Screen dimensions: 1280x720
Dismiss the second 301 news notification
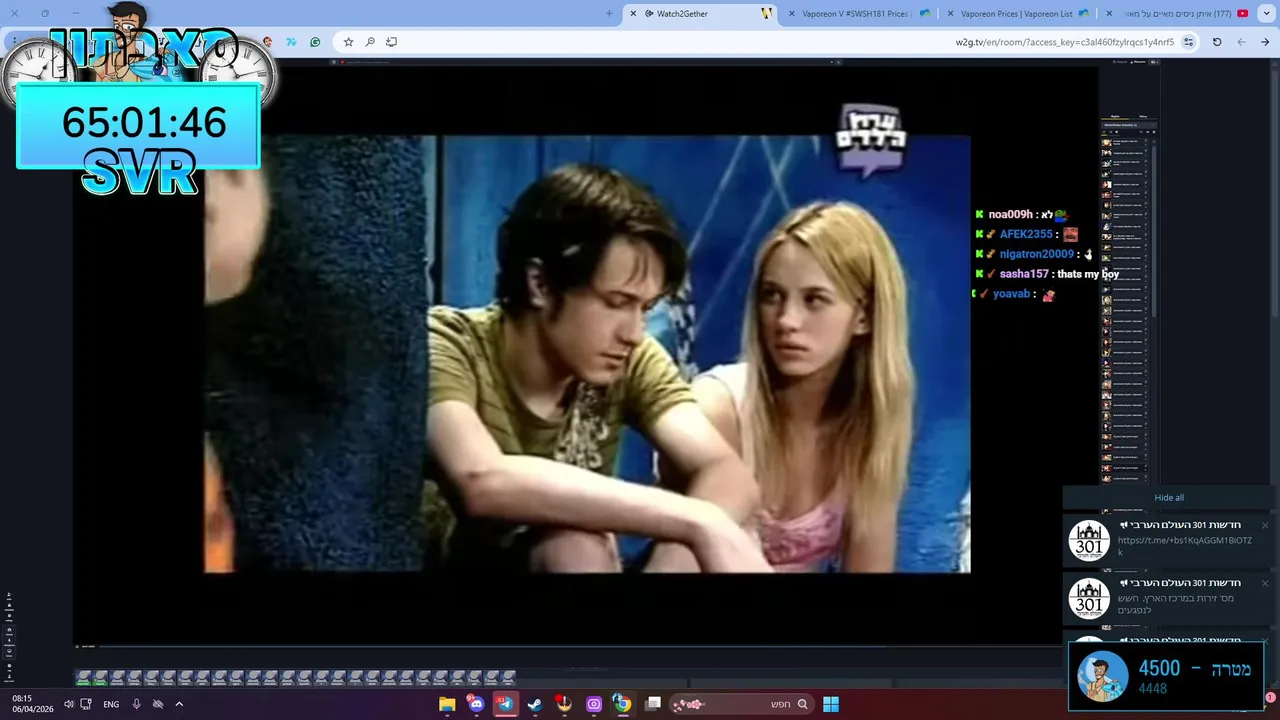coord(1264,583)
